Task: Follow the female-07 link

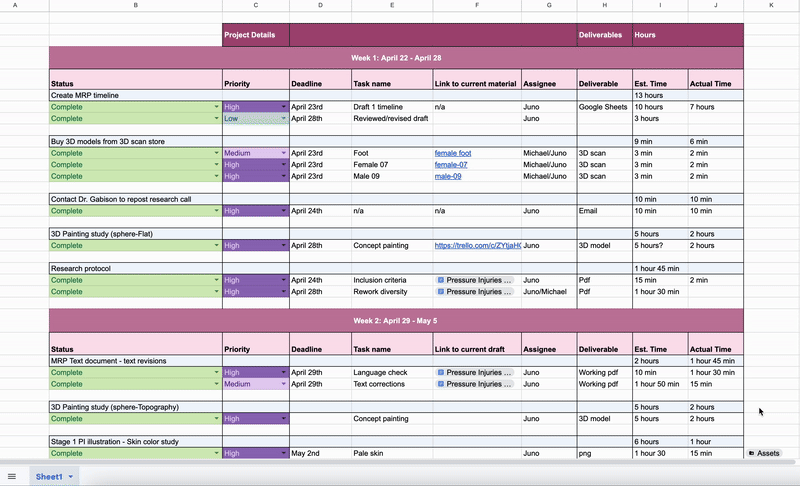Action: 451,165
